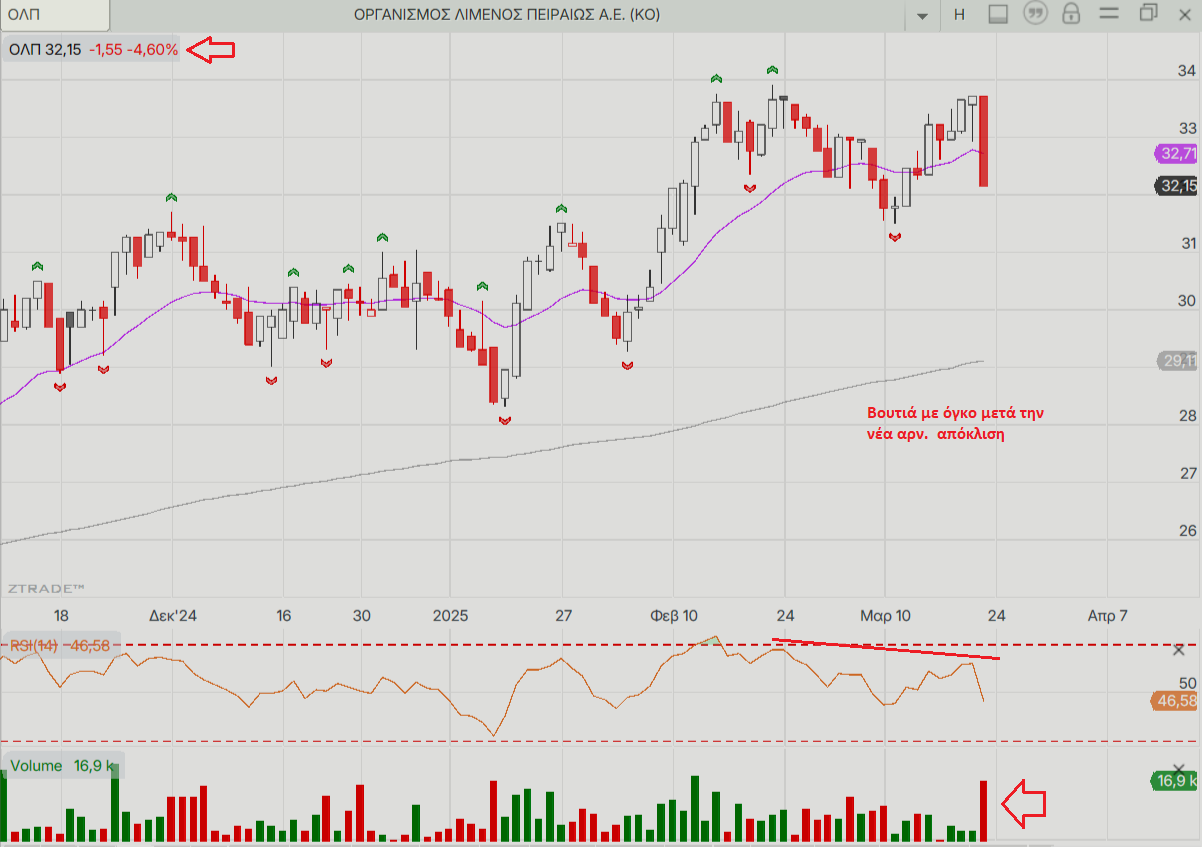The height and width of the screenshot is (847, 1202).
Task: Click the 34 level on the price axis
Action: point(1187,71)
